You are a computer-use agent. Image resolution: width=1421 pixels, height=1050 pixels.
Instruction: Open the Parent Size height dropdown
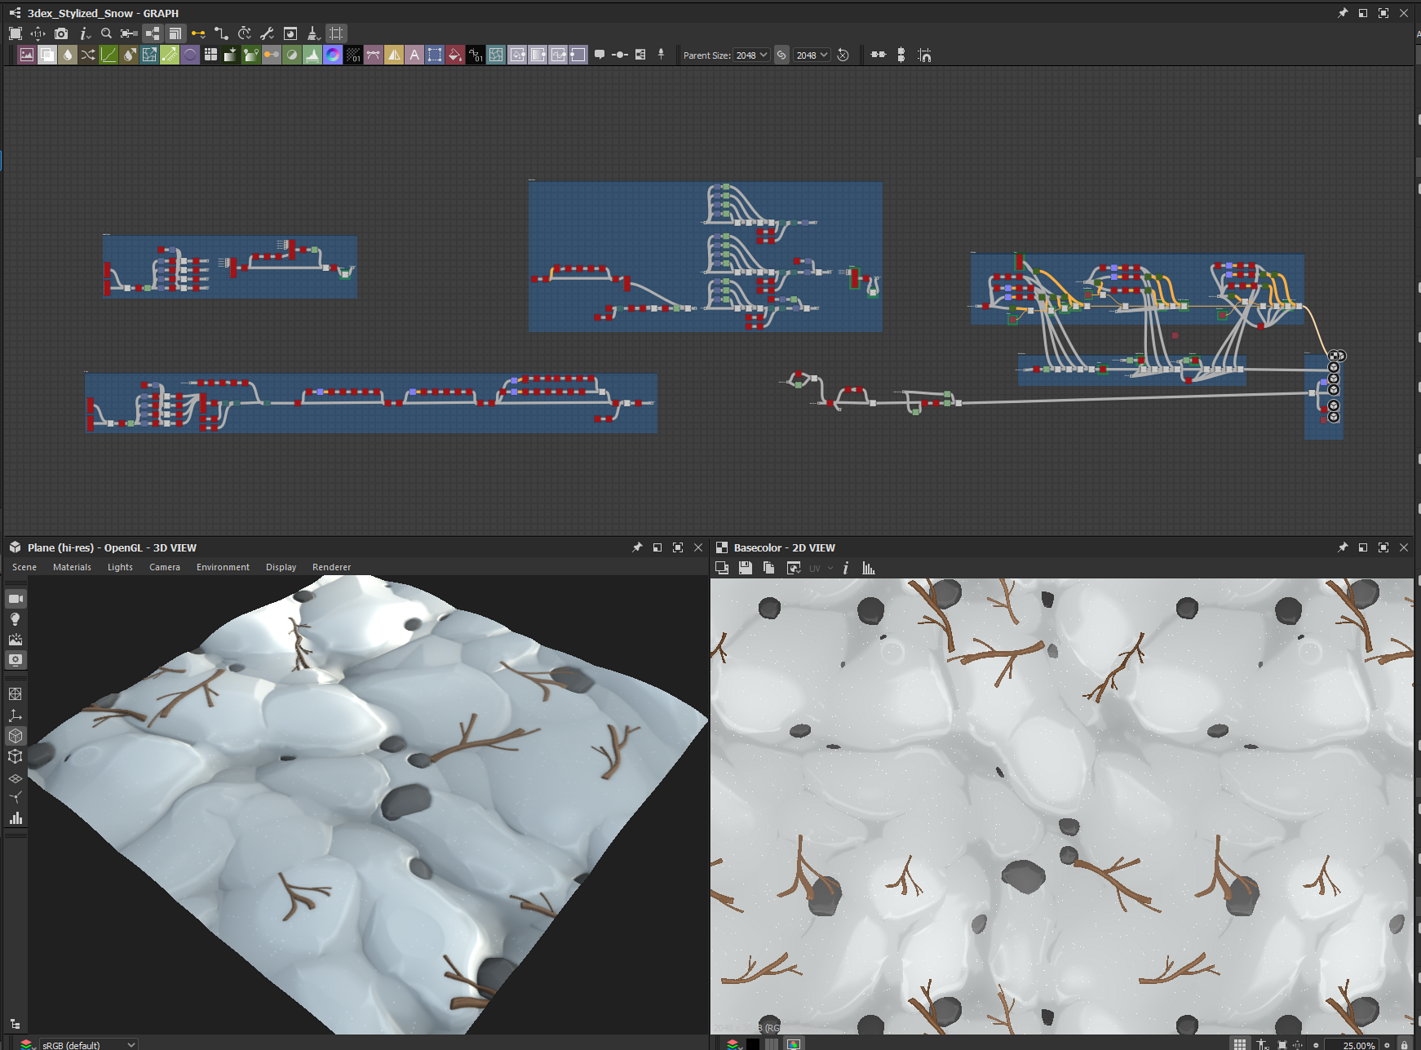click(x=812, y=56)
